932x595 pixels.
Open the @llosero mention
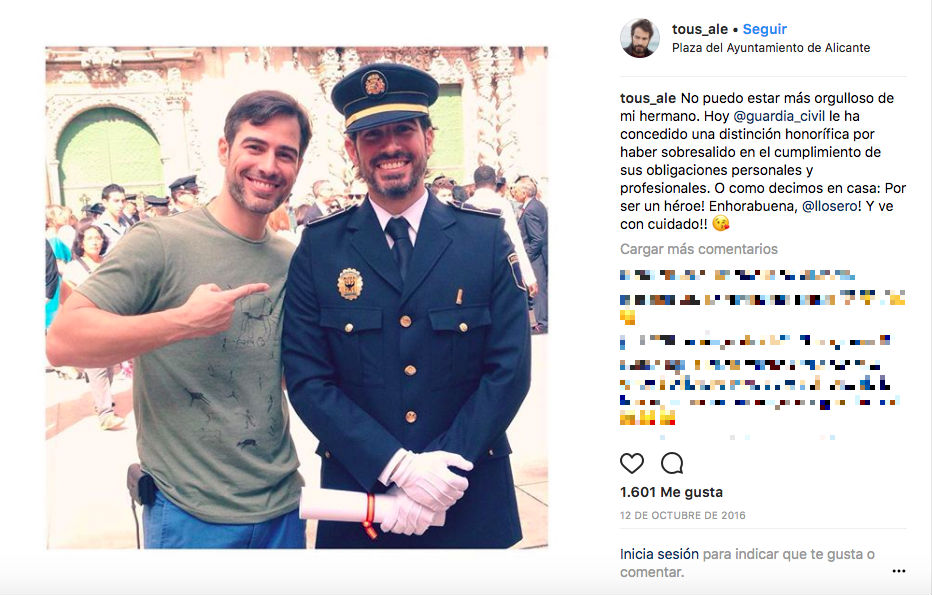point(830,206)
